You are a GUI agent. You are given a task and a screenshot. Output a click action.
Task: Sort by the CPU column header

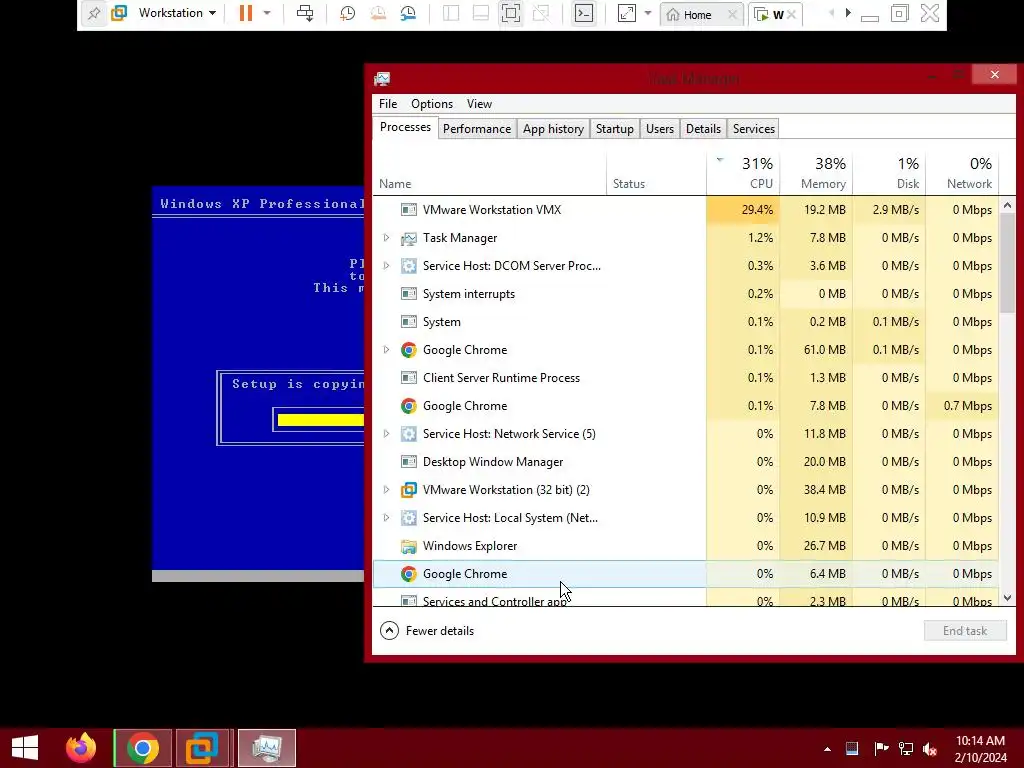[743, 174]
